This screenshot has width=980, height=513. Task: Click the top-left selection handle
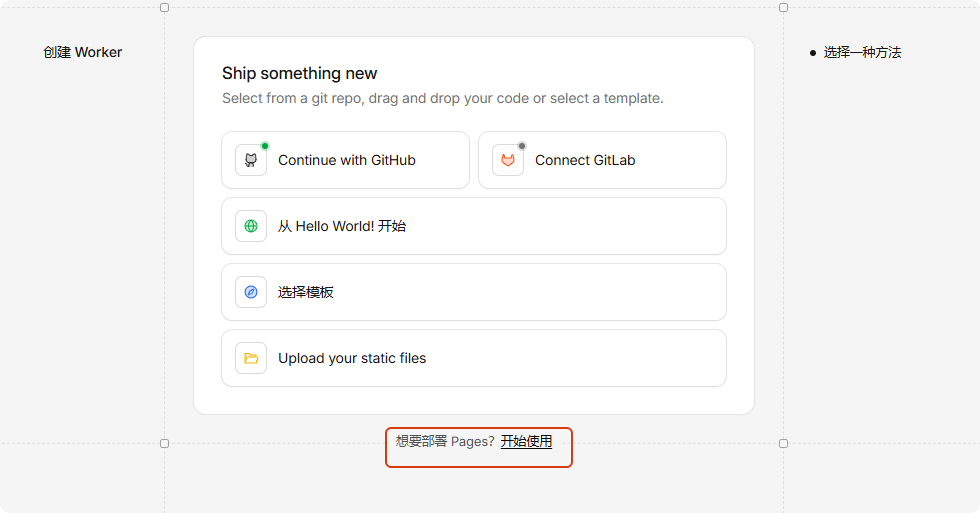tap(165, 7)
